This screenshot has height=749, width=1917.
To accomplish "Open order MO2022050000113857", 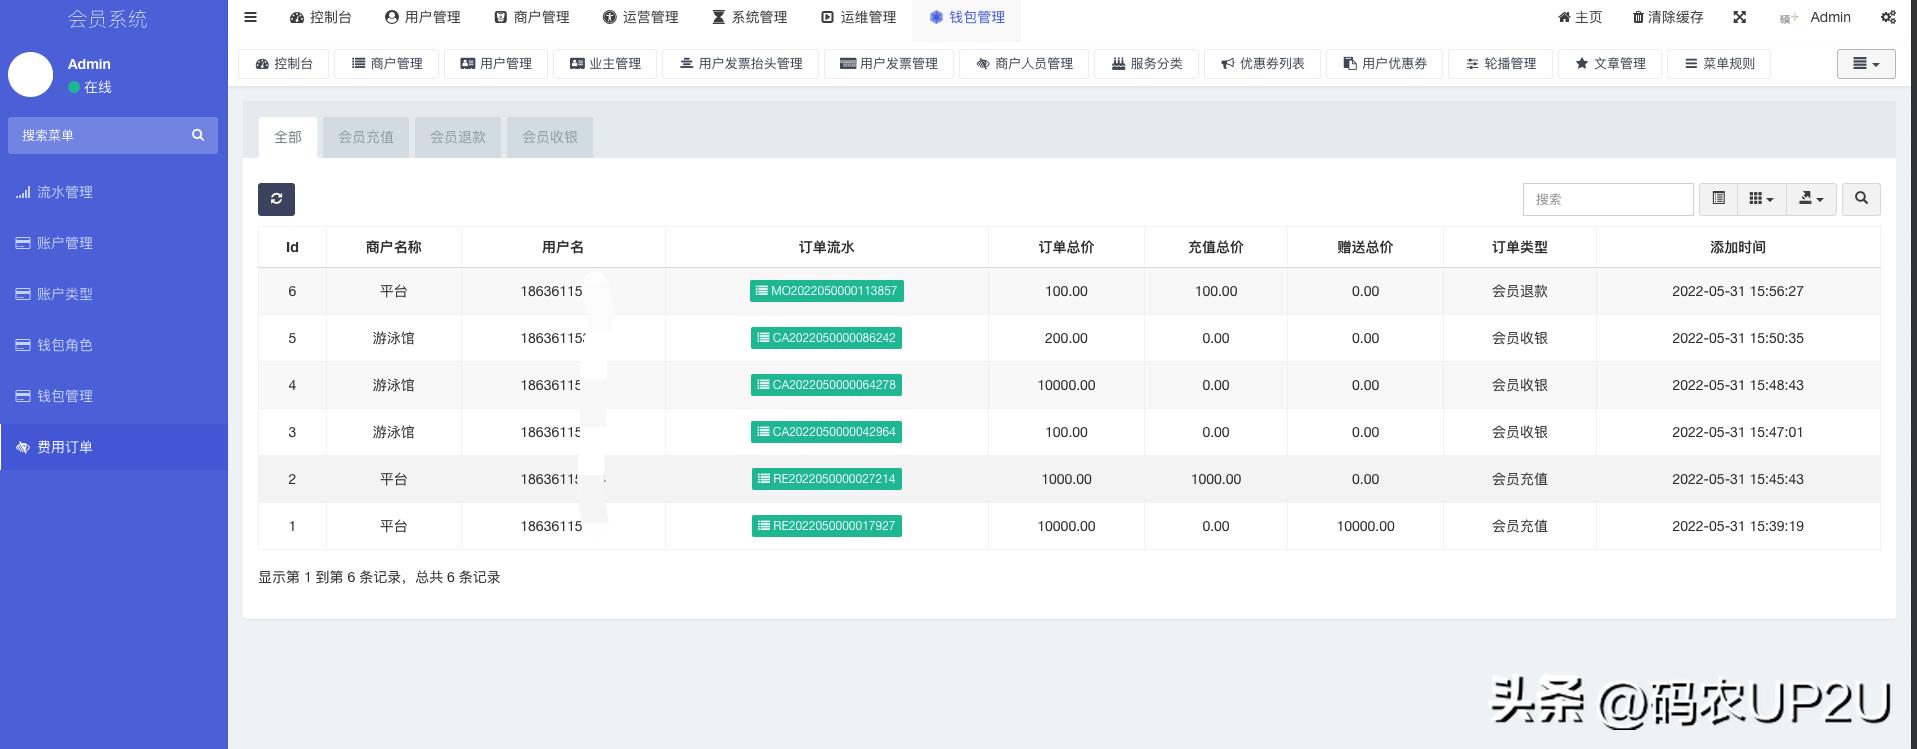I will coord(827,291).
